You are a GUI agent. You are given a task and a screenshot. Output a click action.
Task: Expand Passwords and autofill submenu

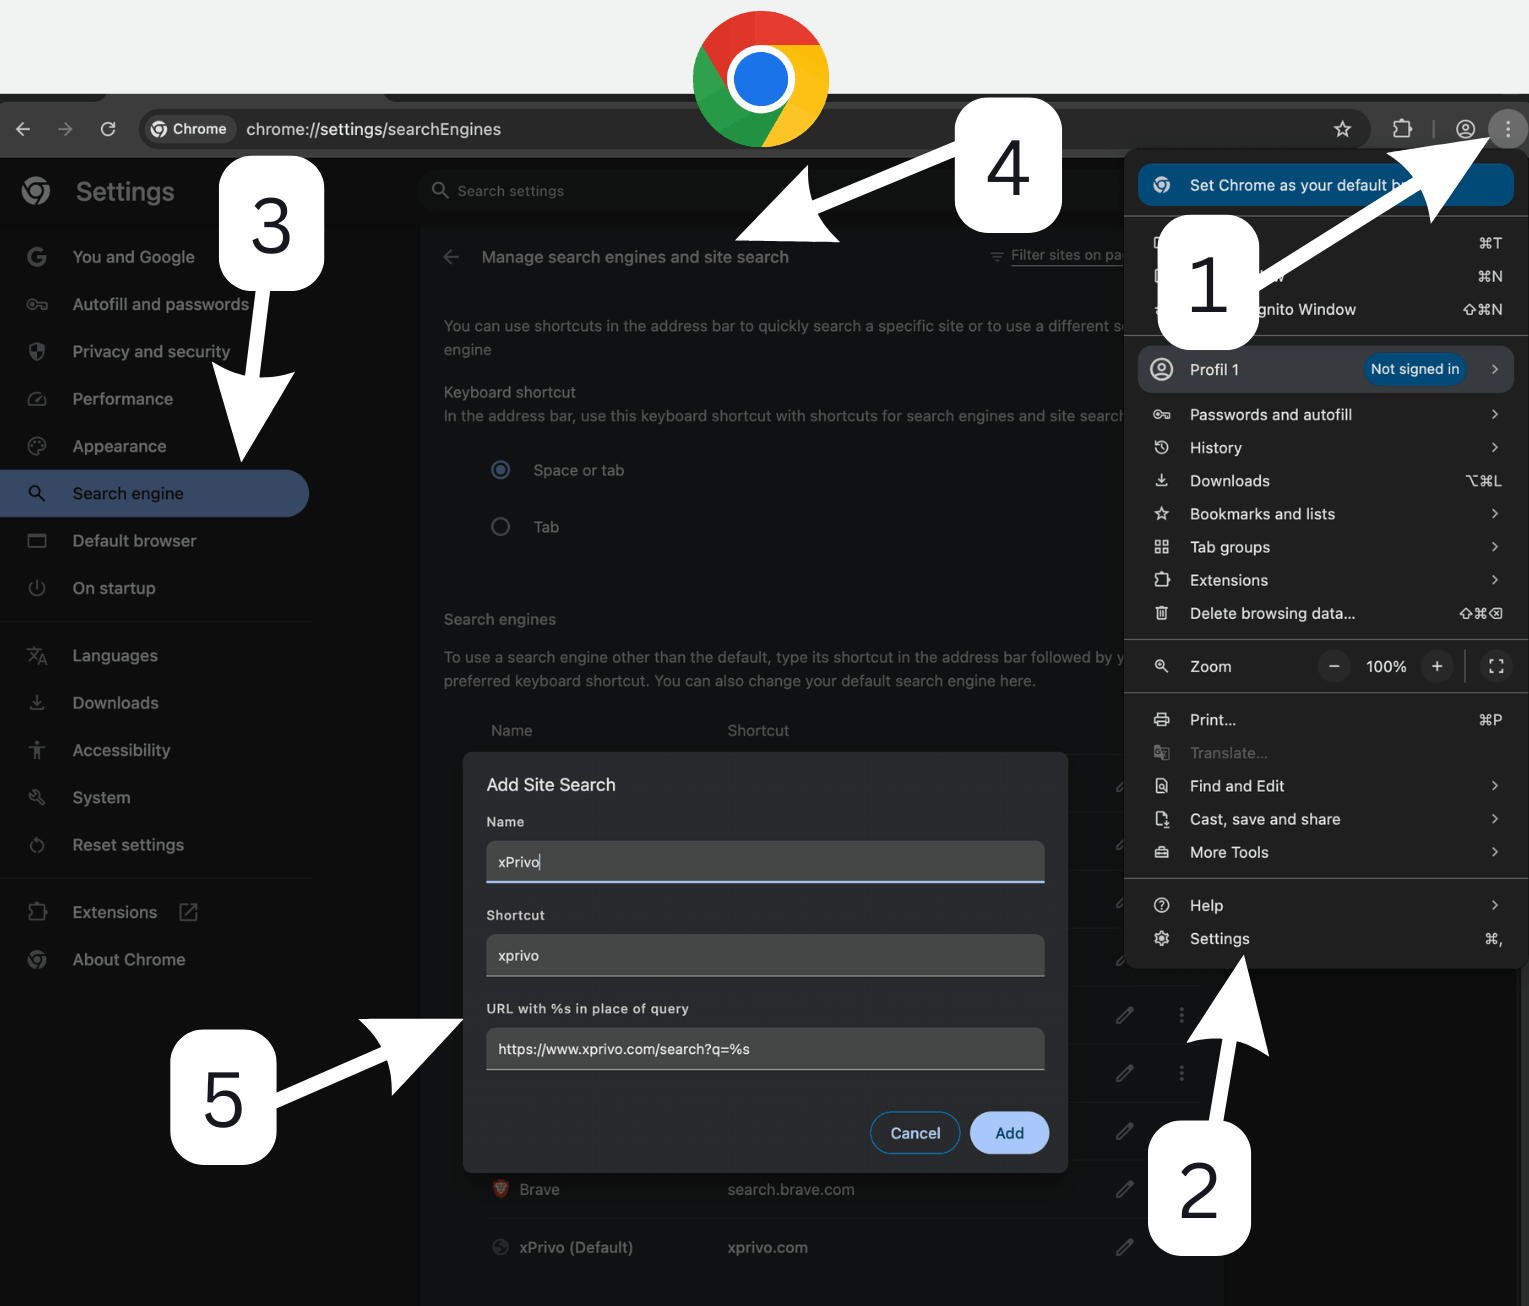(1326, 415)
